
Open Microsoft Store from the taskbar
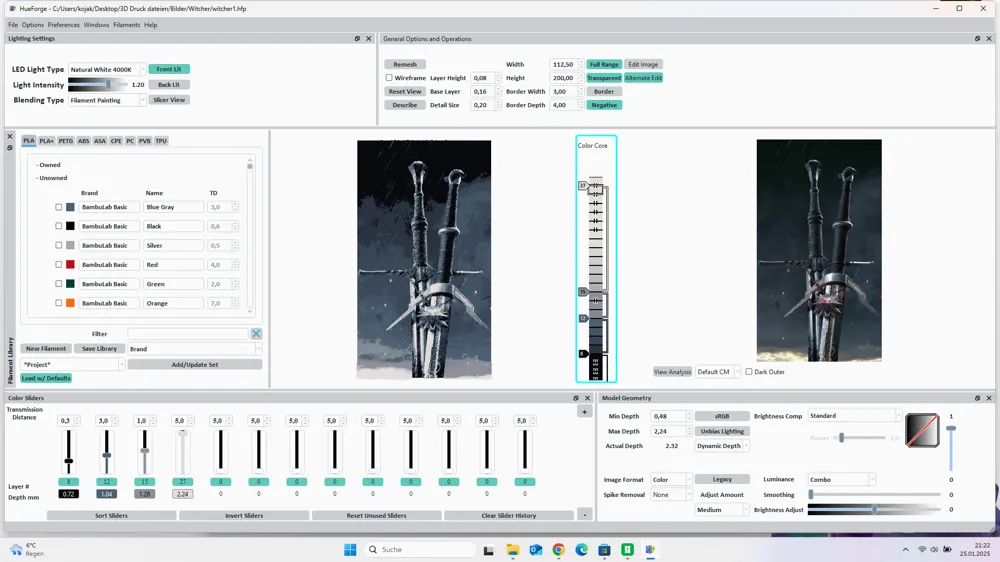pyautogui.click(x=605, y=550)
